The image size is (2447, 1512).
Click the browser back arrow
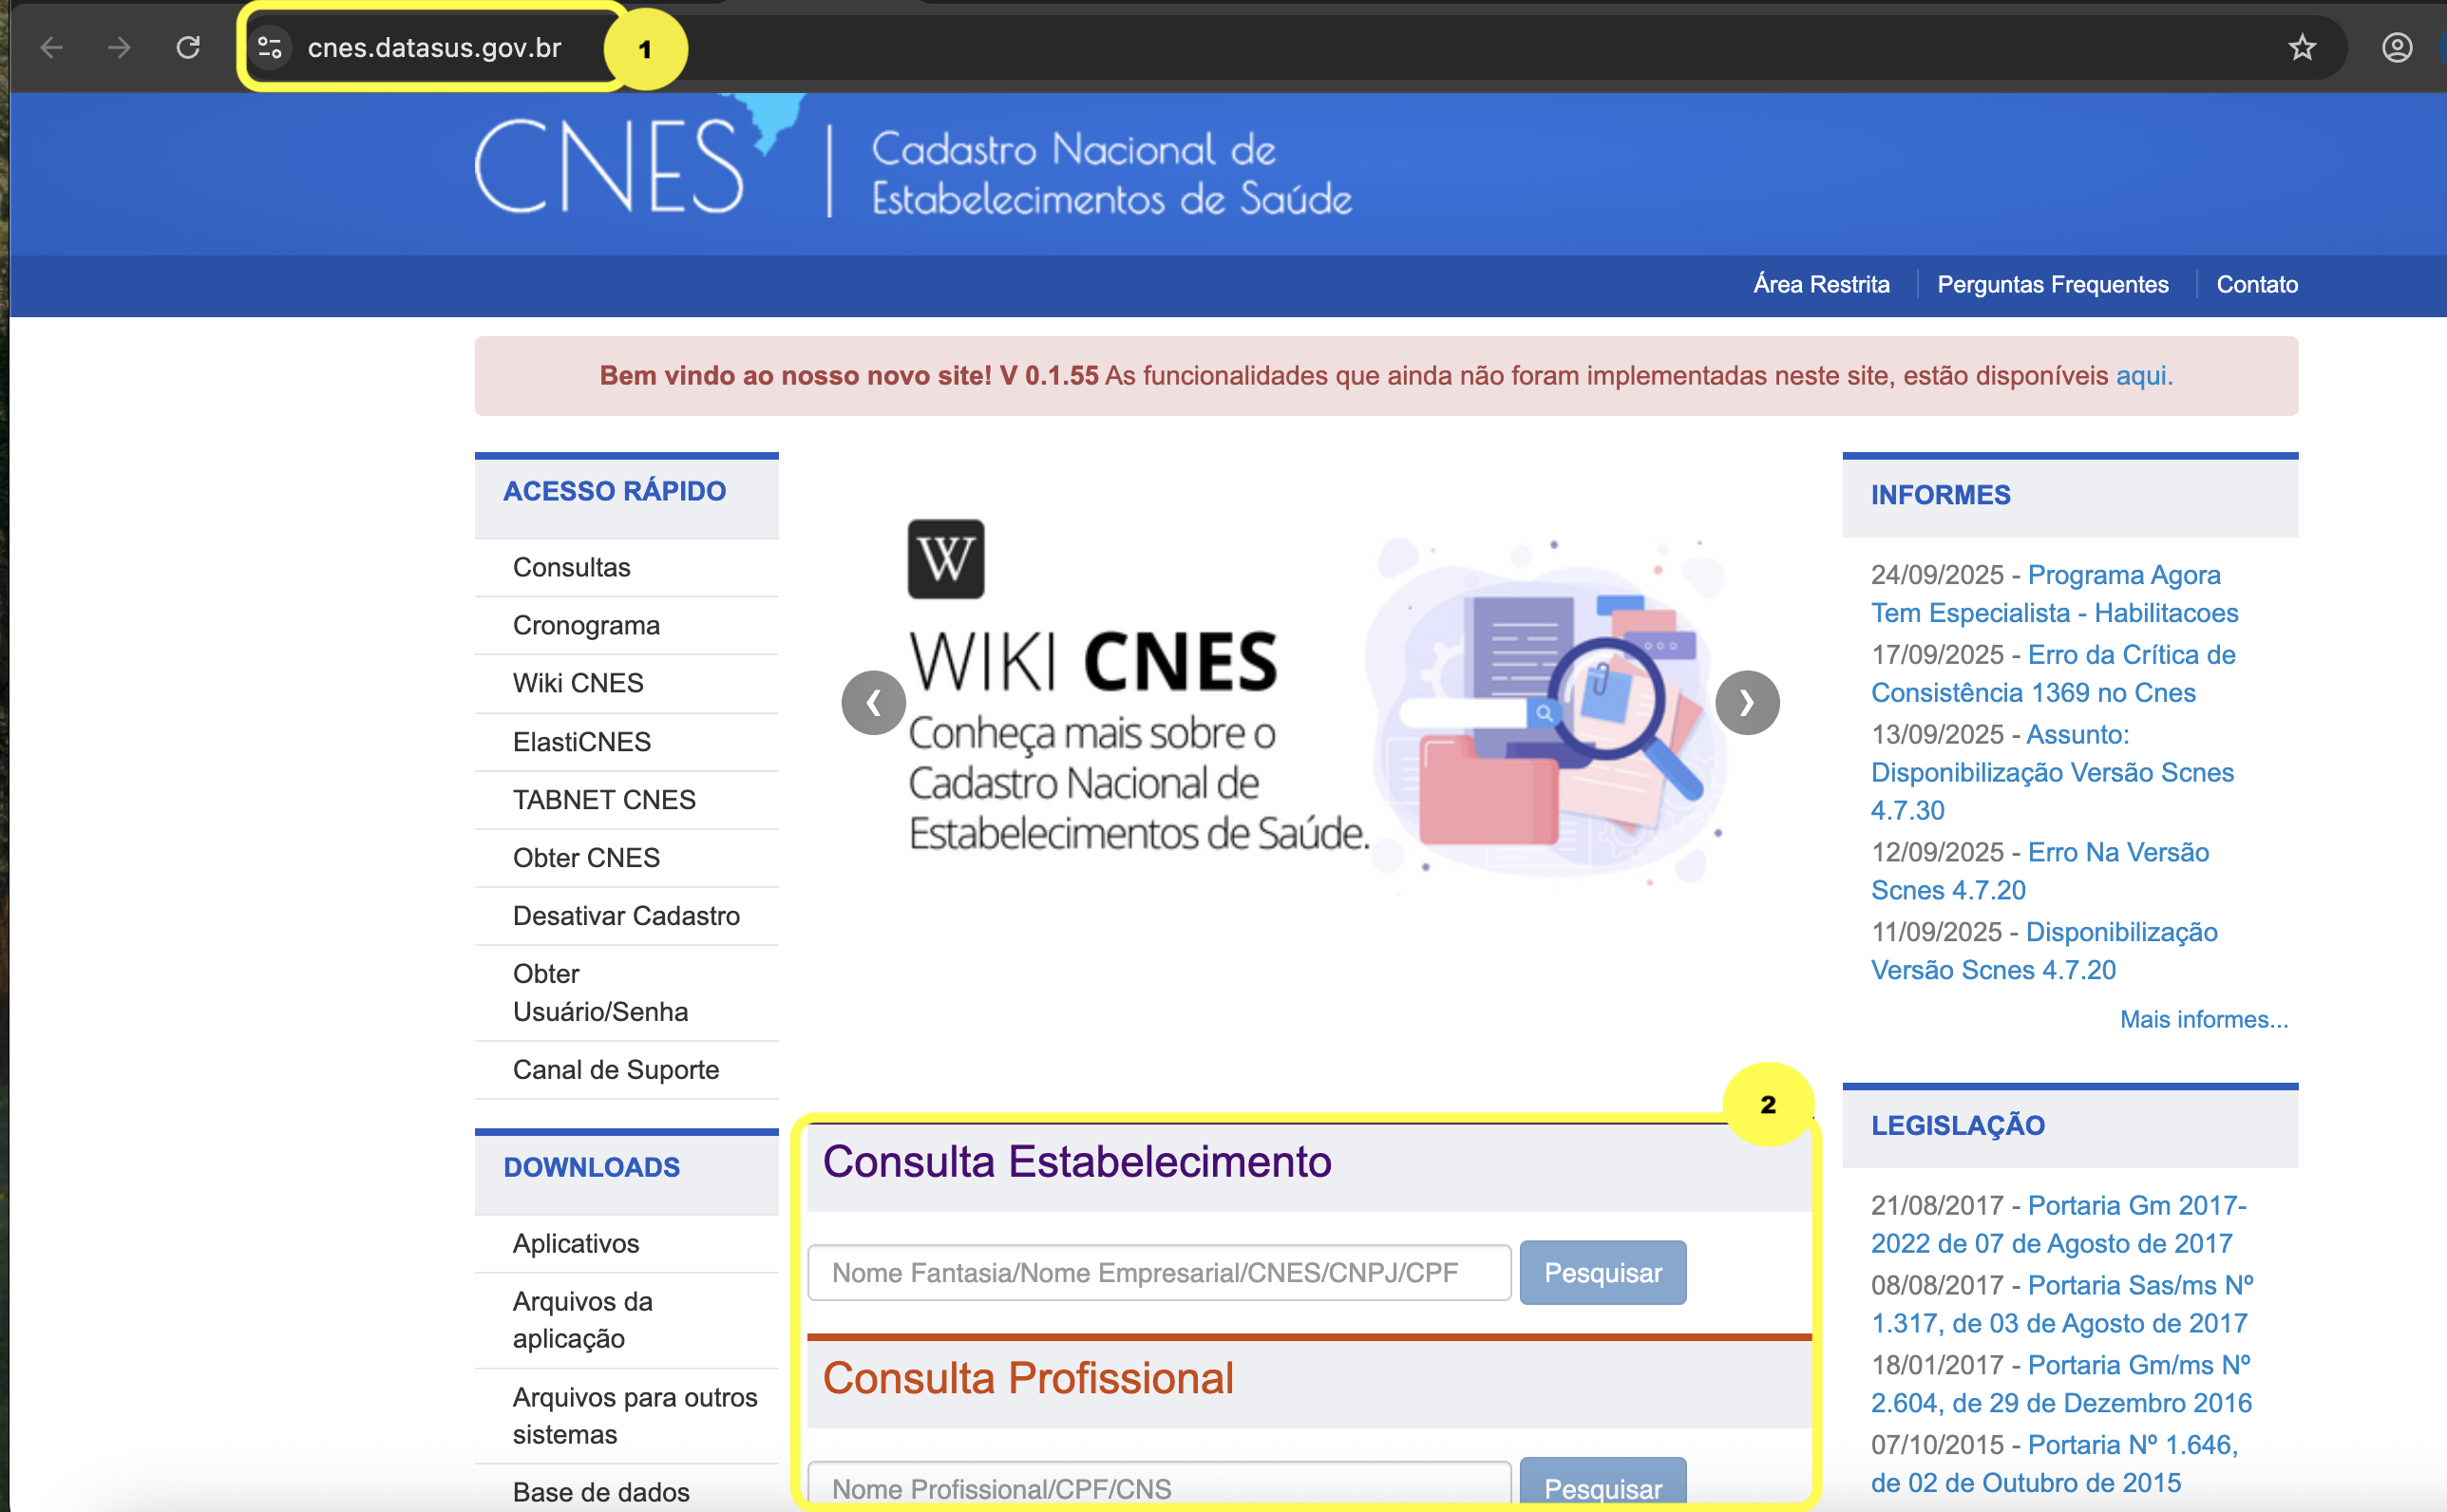pyautogui.click(x=52, y=47)
